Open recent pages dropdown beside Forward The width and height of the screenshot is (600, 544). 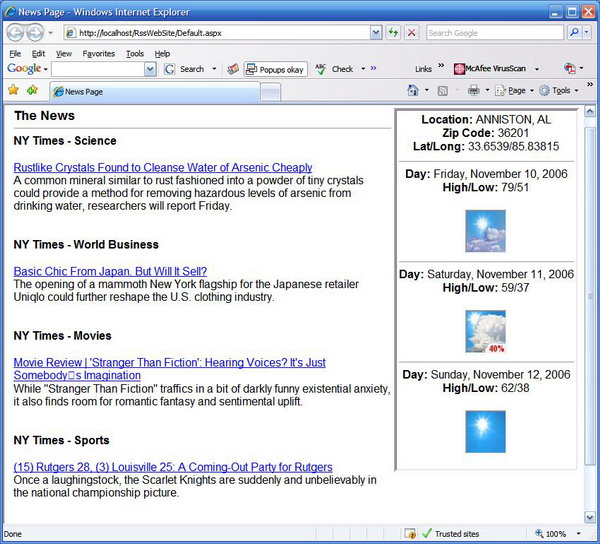click(x=51, y=33)
